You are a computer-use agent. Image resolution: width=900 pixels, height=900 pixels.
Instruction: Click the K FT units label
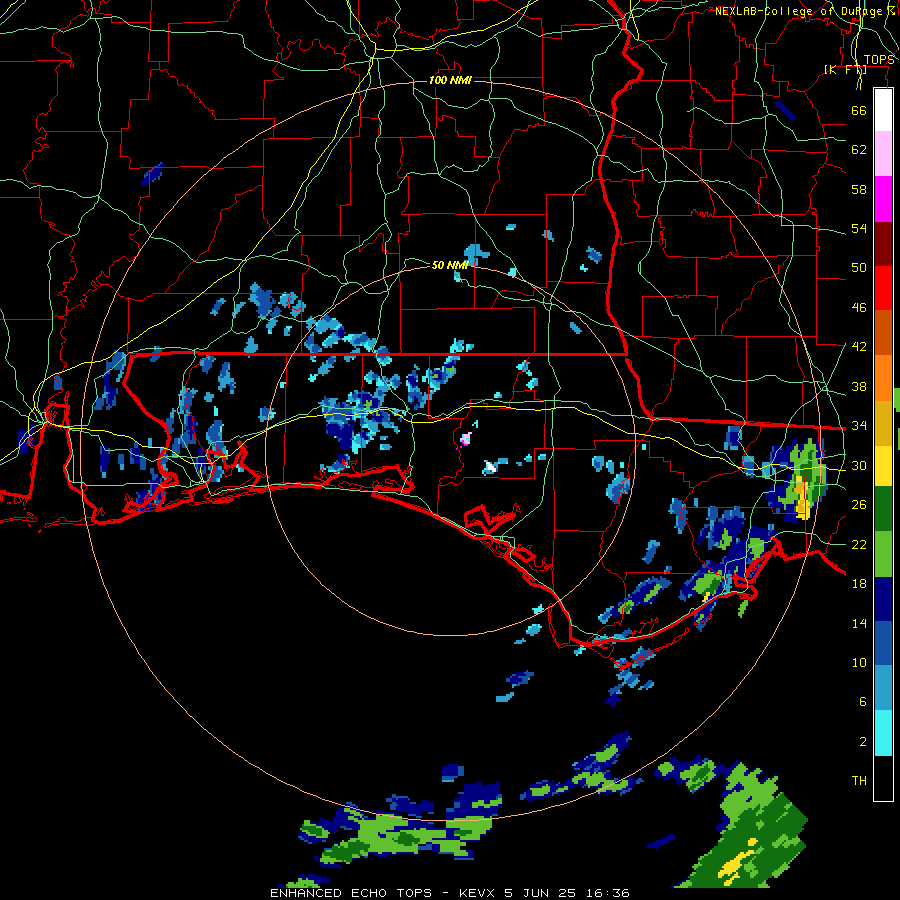click(x=845, y=69)
